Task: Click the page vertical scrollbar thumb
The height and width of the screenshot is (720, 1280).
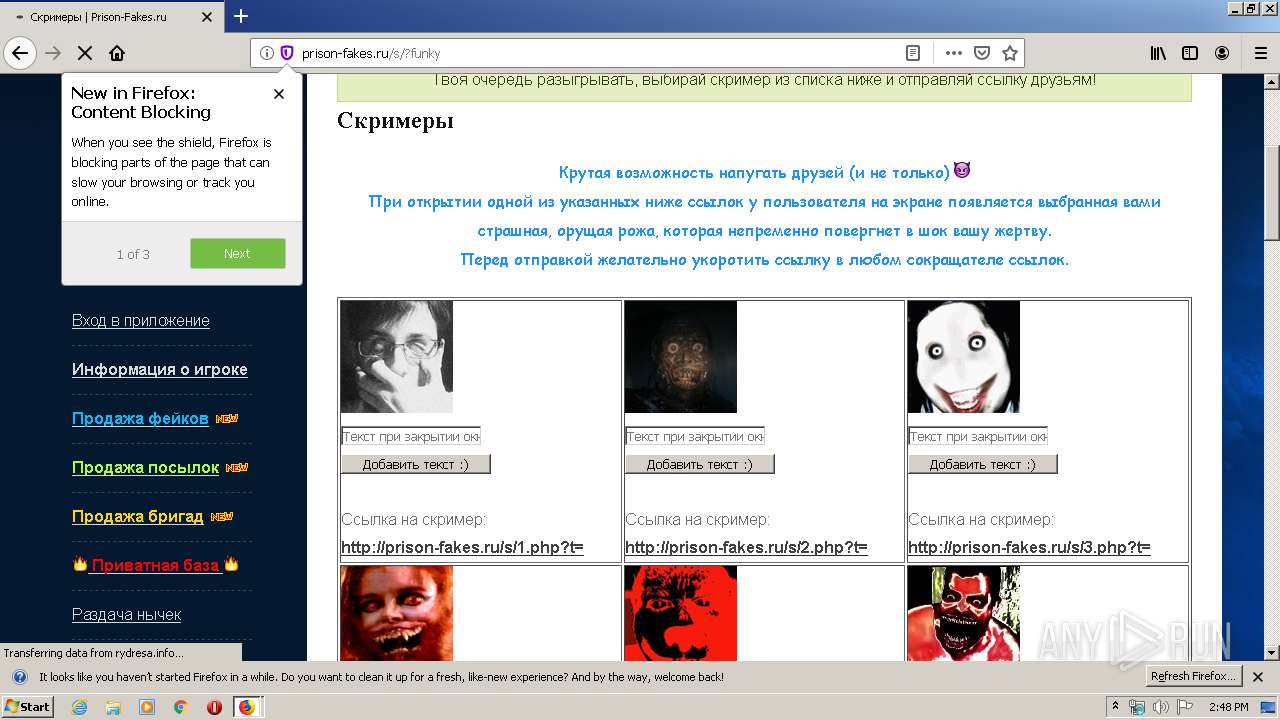Action: pyautogui.click(x=1272, y=194)
